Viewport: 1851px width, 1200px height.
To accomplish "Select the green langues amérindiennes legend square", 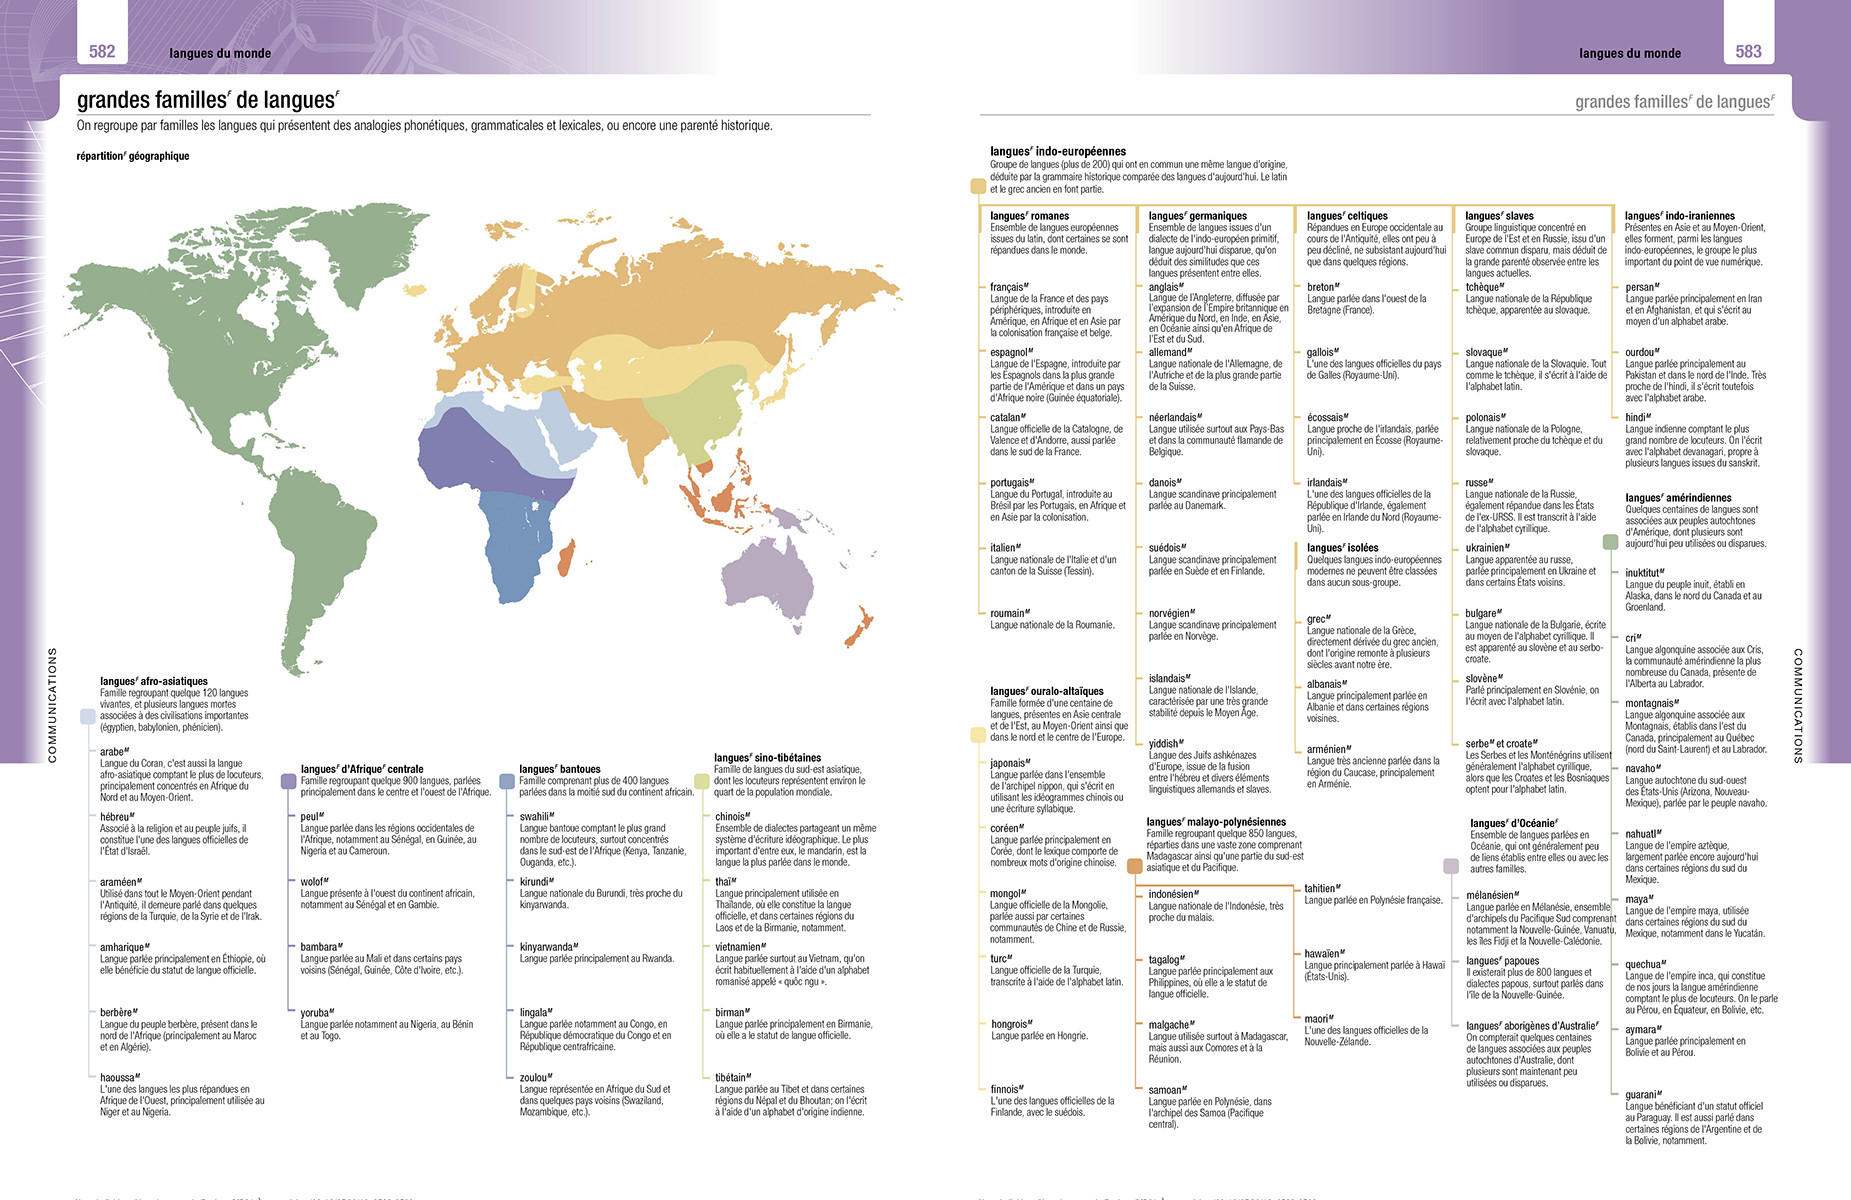I will click(x=1610, y=542).
